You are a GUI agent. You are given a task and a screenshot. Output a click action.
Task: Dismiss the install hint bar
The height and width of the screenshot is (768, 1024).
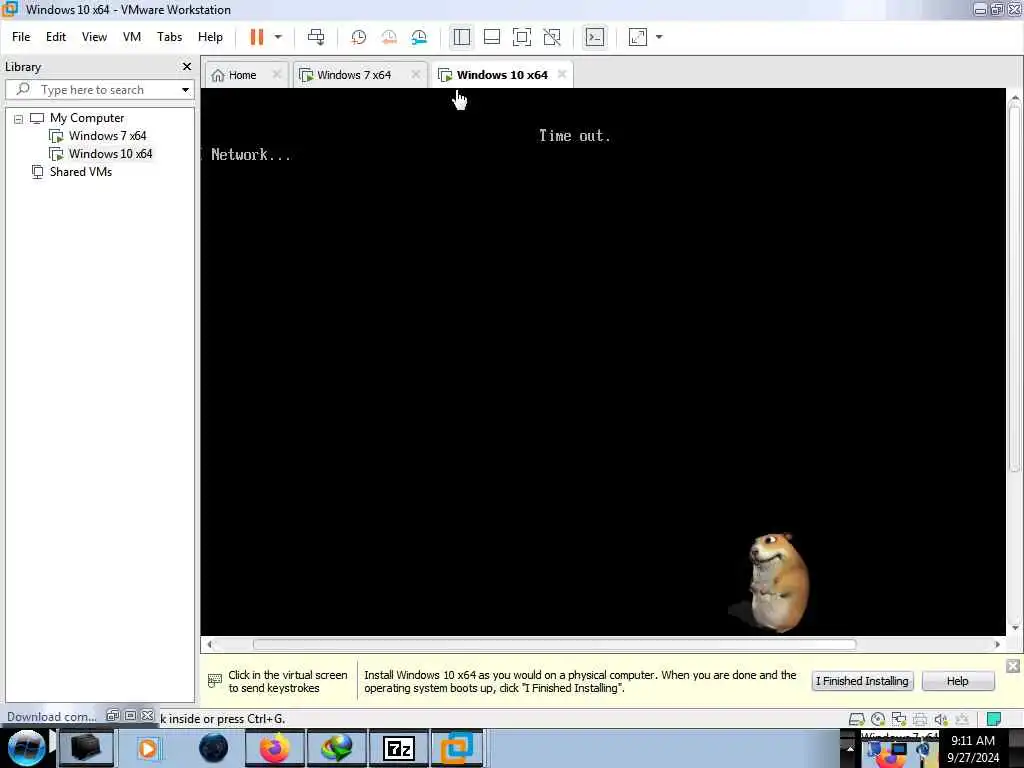pyautogui.click(x=1012, y=665)
